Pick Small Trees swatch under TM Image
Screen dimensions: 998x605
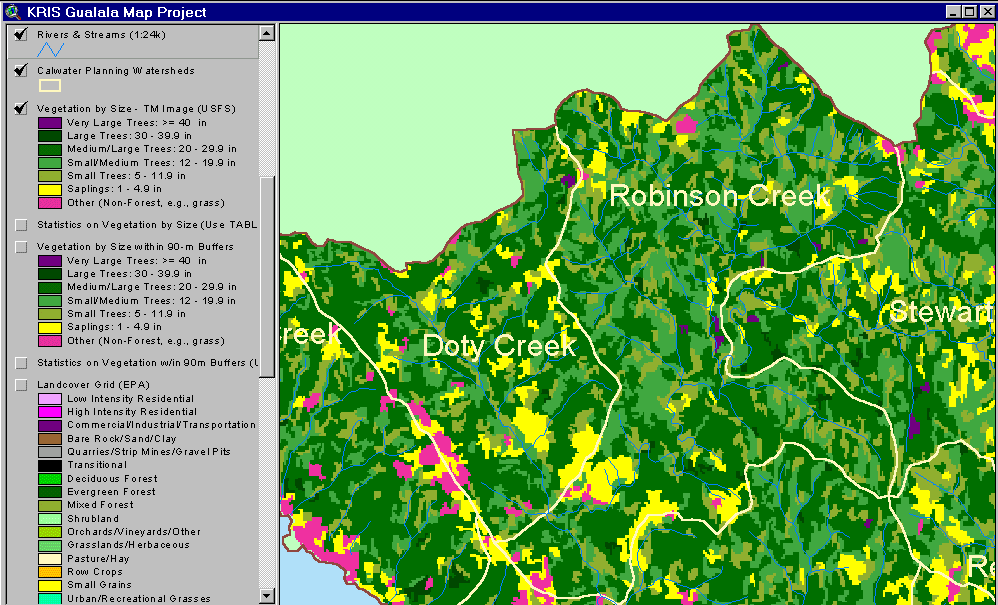click(50, 176)
